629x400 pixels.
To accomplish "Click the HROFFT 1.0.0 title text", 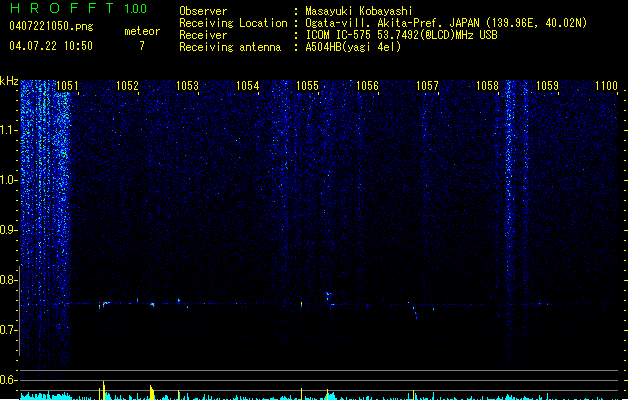I will (x=78, y=8).
